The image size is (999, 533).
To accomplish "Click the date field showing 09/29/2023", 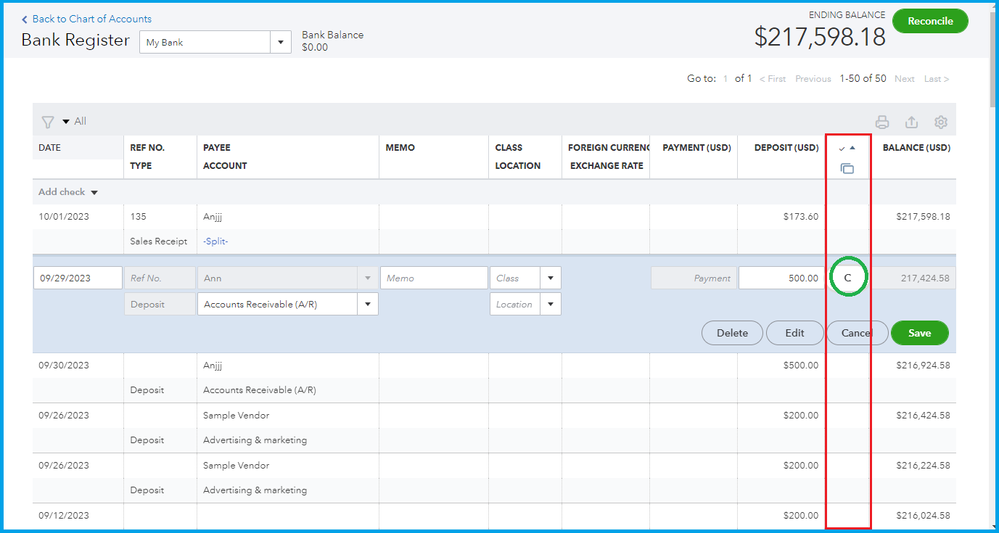I will point(78,278).
